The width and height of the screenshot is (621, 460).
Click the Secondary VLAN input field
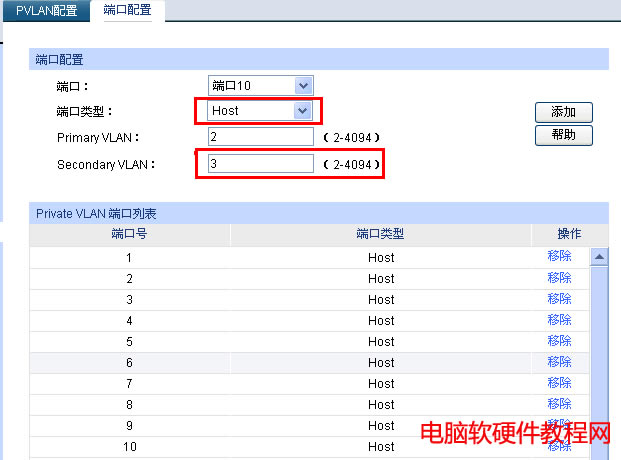[261, 163]
